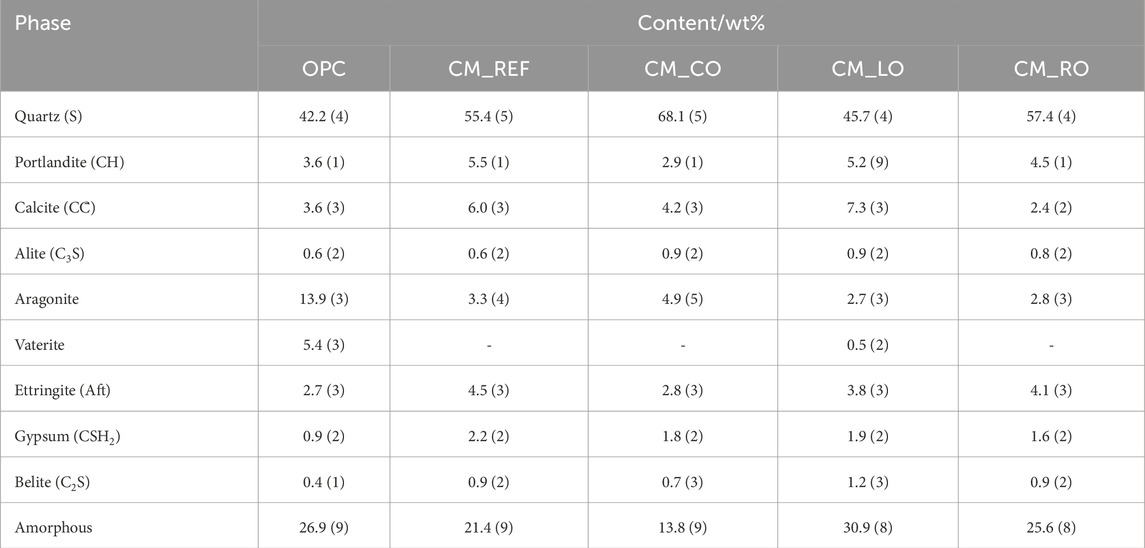The height and width of the screenshot is (548, 1145).
Task: Select Amorphous value 25.6 (8) under CM_RO
Action: [x=1051, y=527]
